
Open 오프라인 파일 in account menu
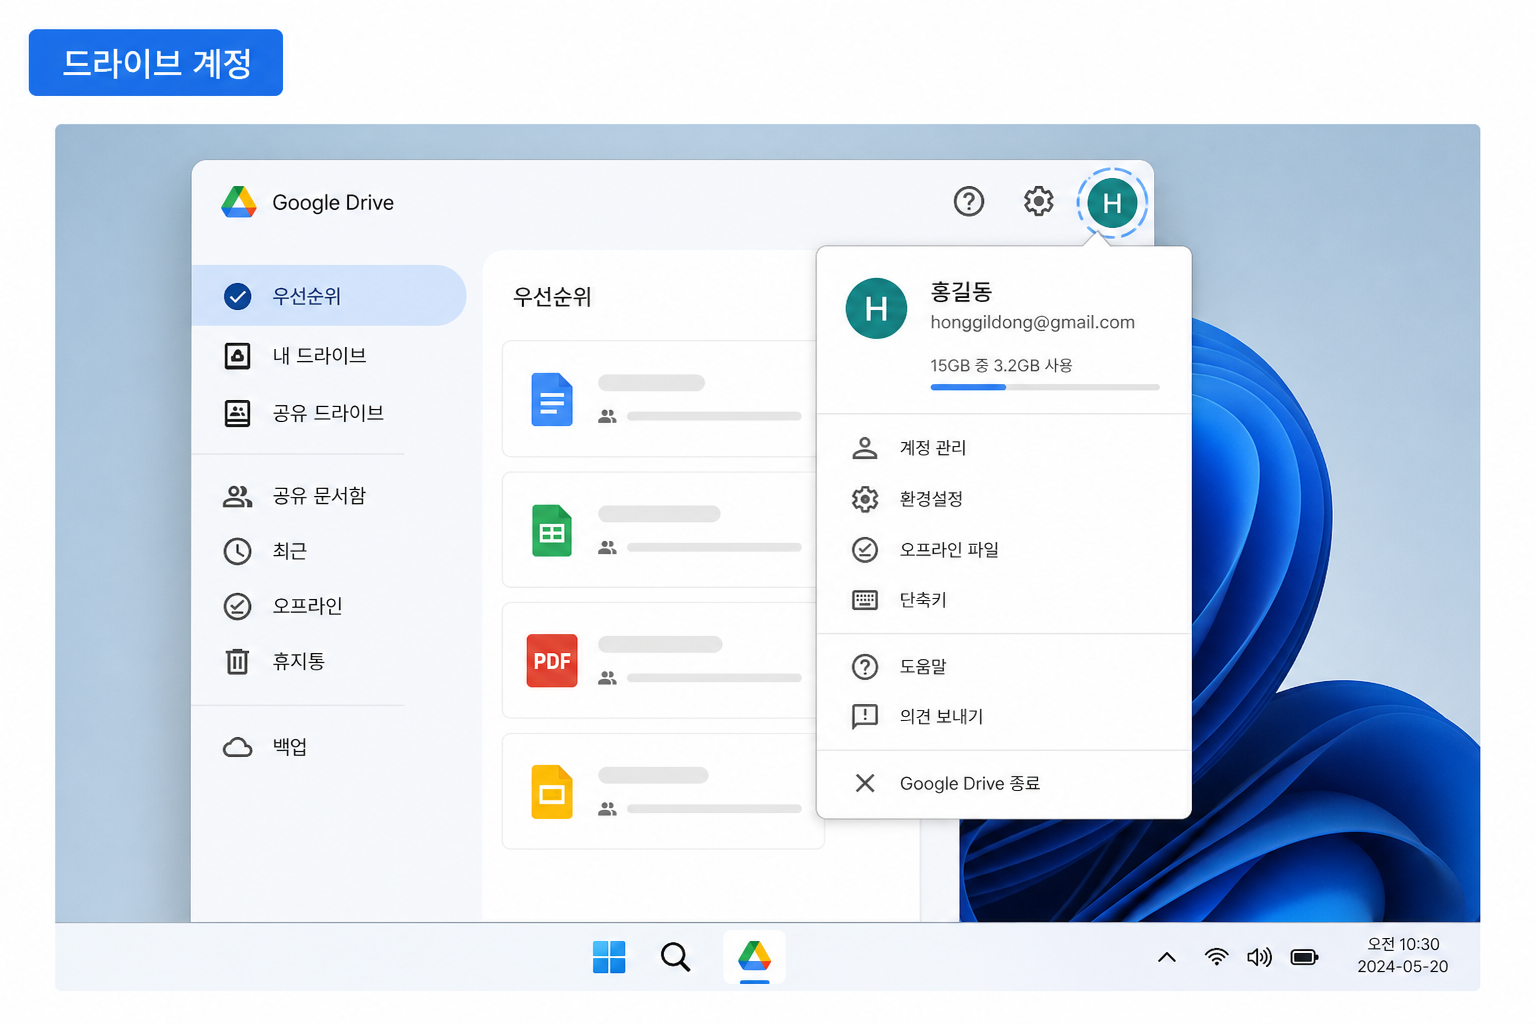1004,550
